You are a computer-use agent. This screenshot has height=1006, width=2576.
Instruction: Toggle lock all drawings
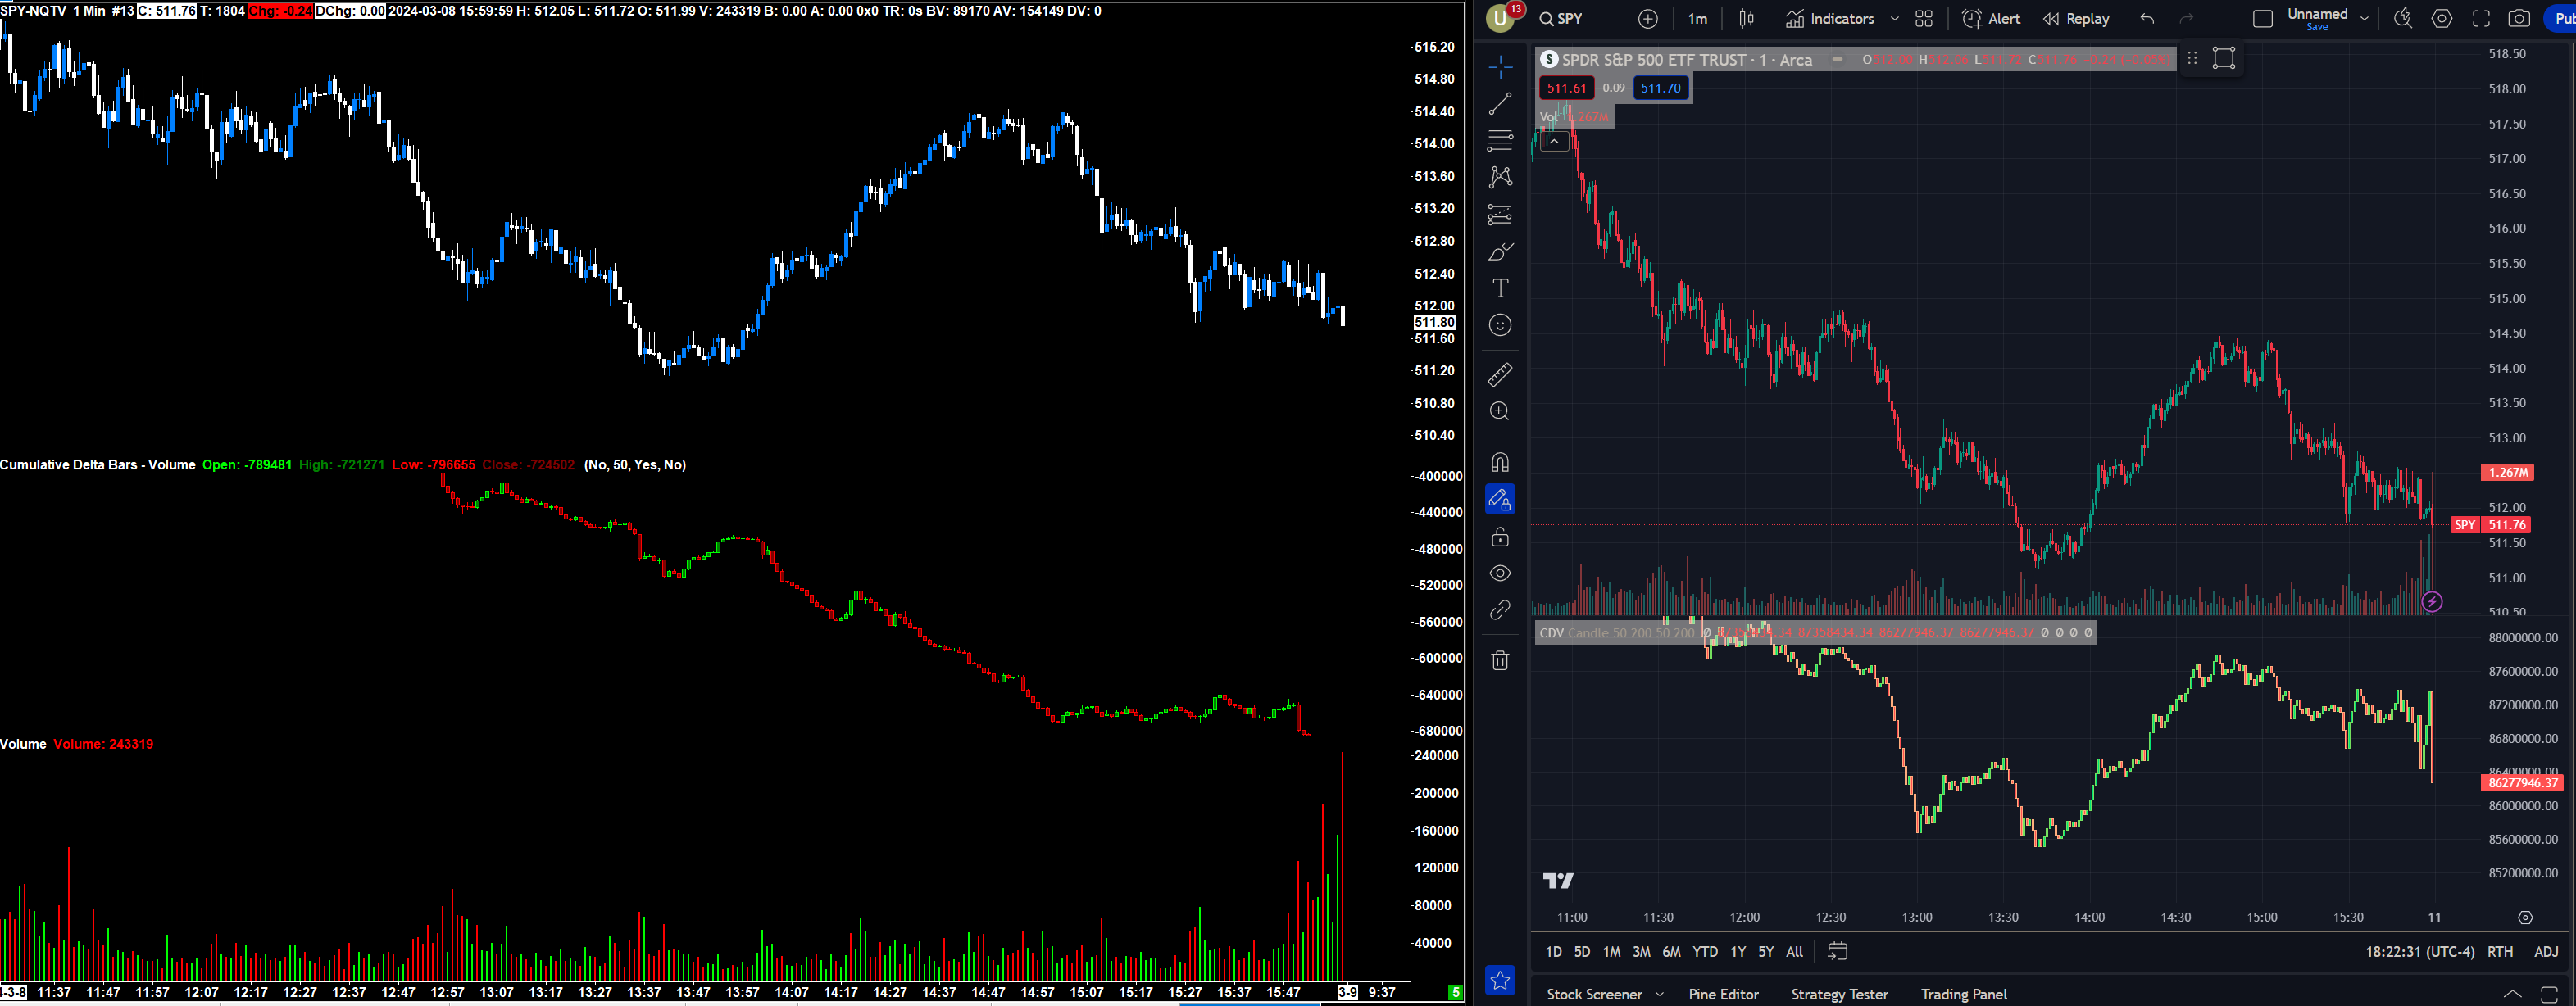click(1500, 537)
